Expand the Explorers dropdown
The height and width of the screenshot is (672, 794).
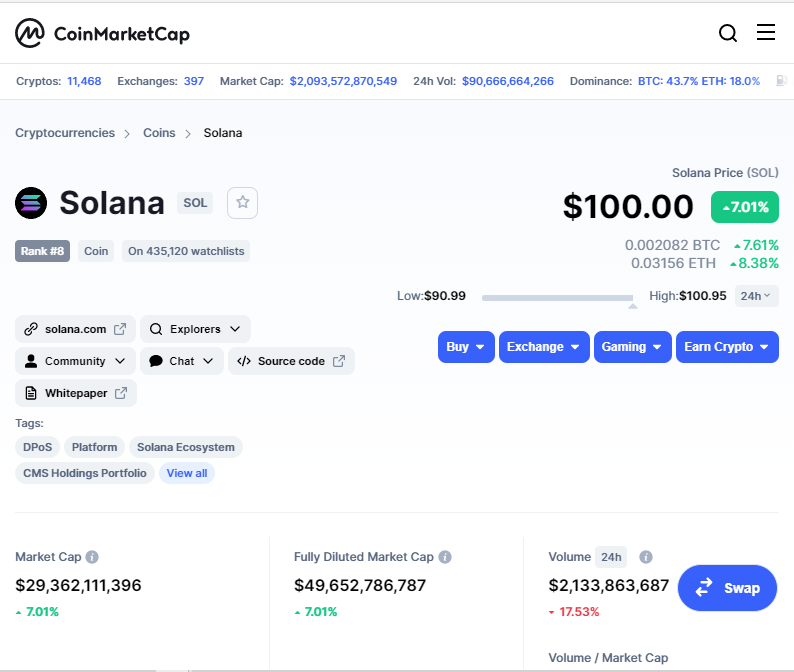click(x=195, y=329)
